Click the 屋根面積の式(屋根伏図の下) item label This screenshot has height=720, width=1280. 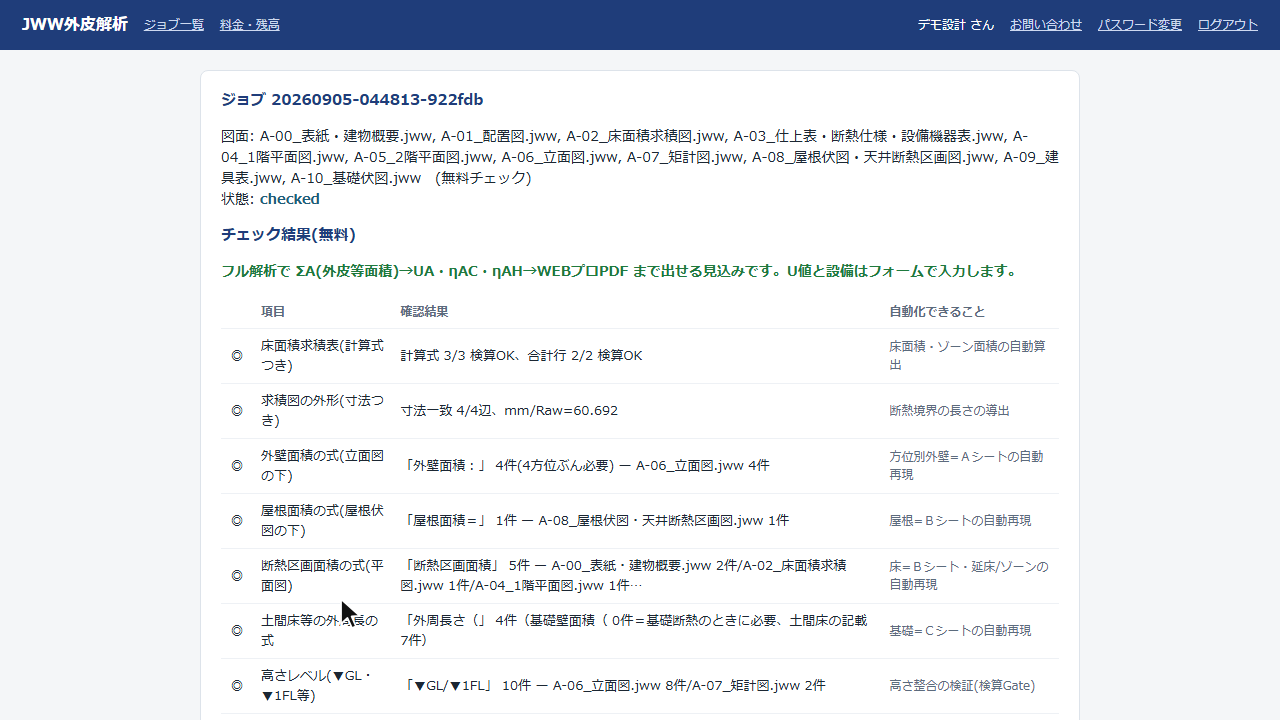coord(322,521)
